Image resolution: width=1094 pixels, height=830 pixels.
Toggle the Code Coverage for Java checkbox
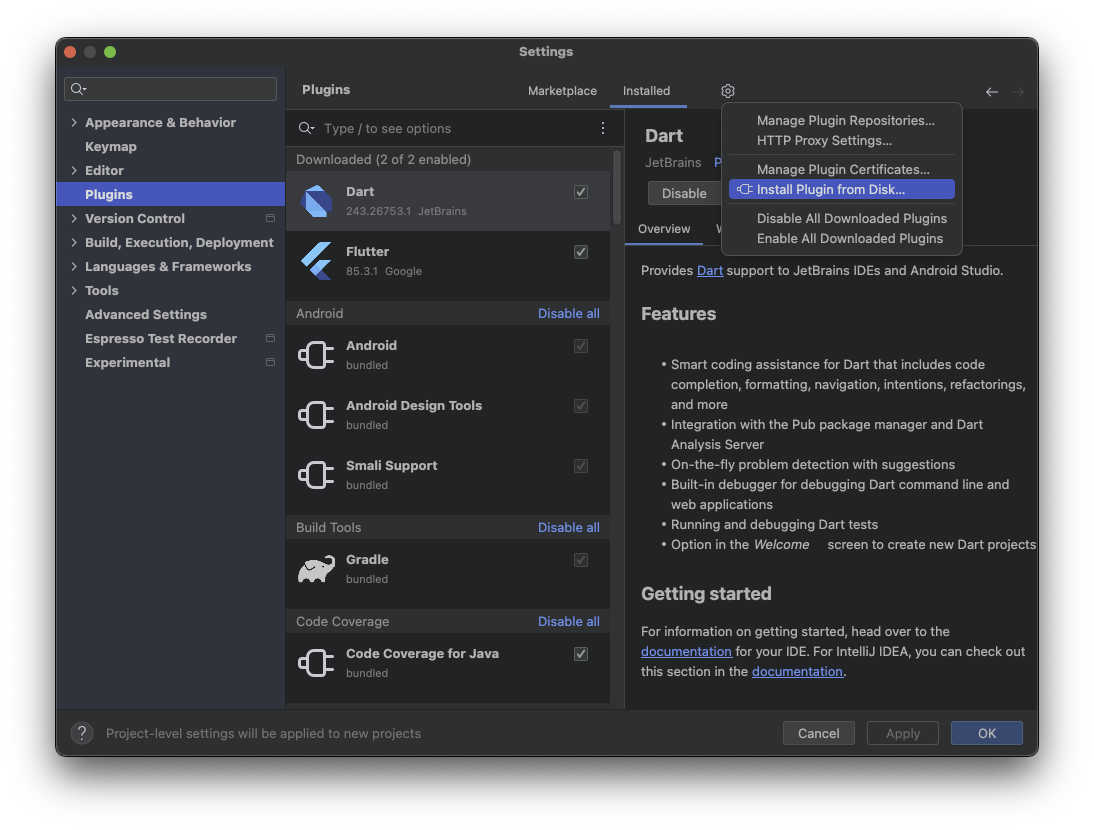point(580,654)
